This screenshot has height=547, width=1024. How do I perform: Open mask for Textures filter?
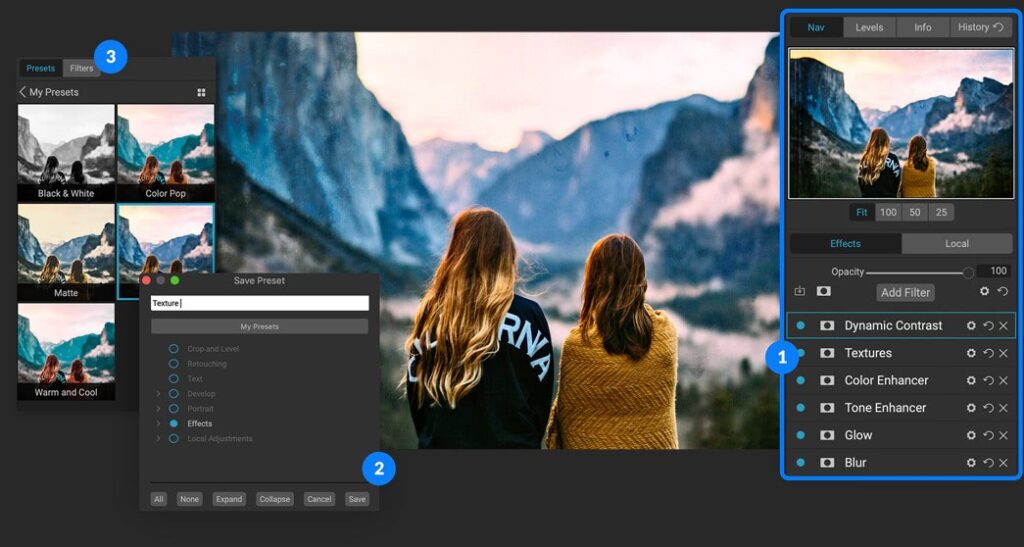pos(827,353)
